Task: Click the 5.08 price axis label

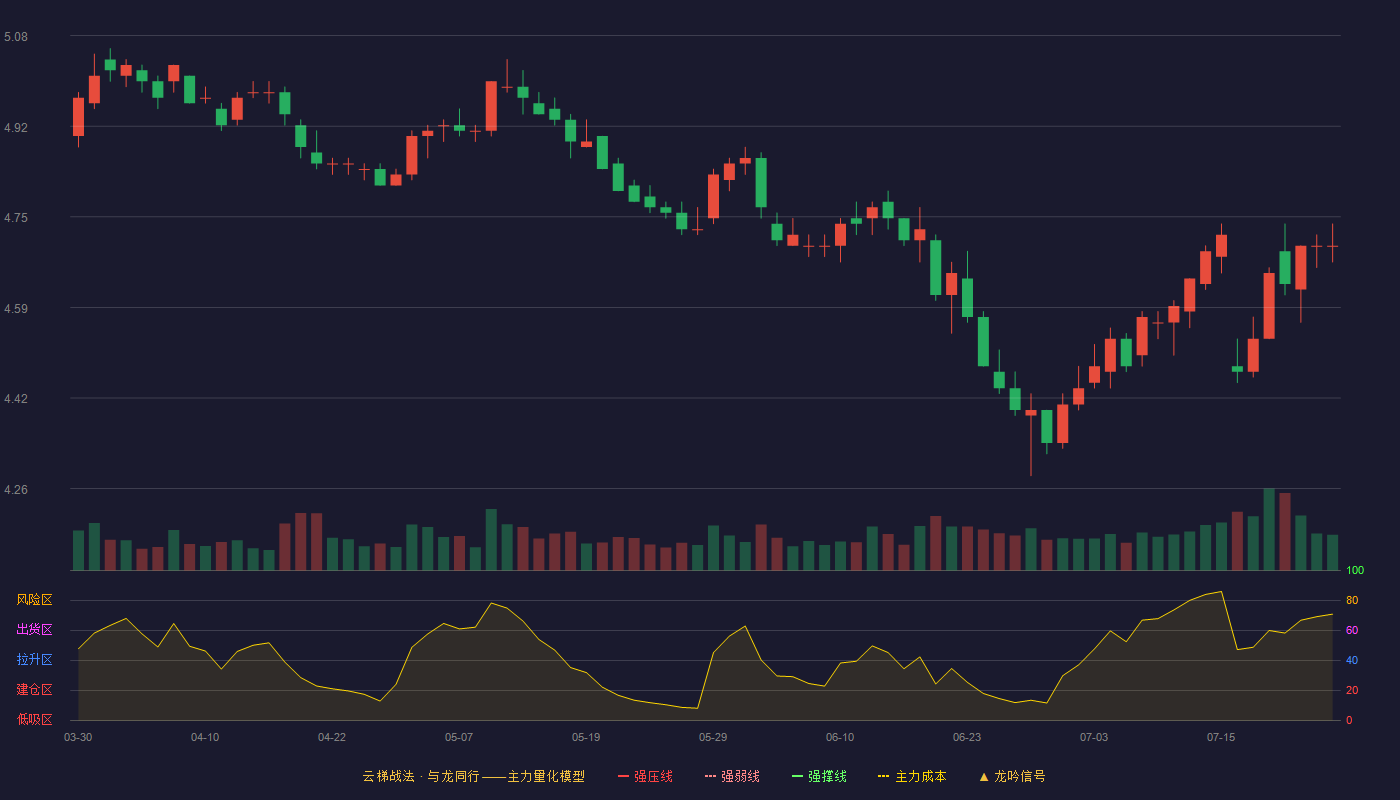Action: pos(16,37)
